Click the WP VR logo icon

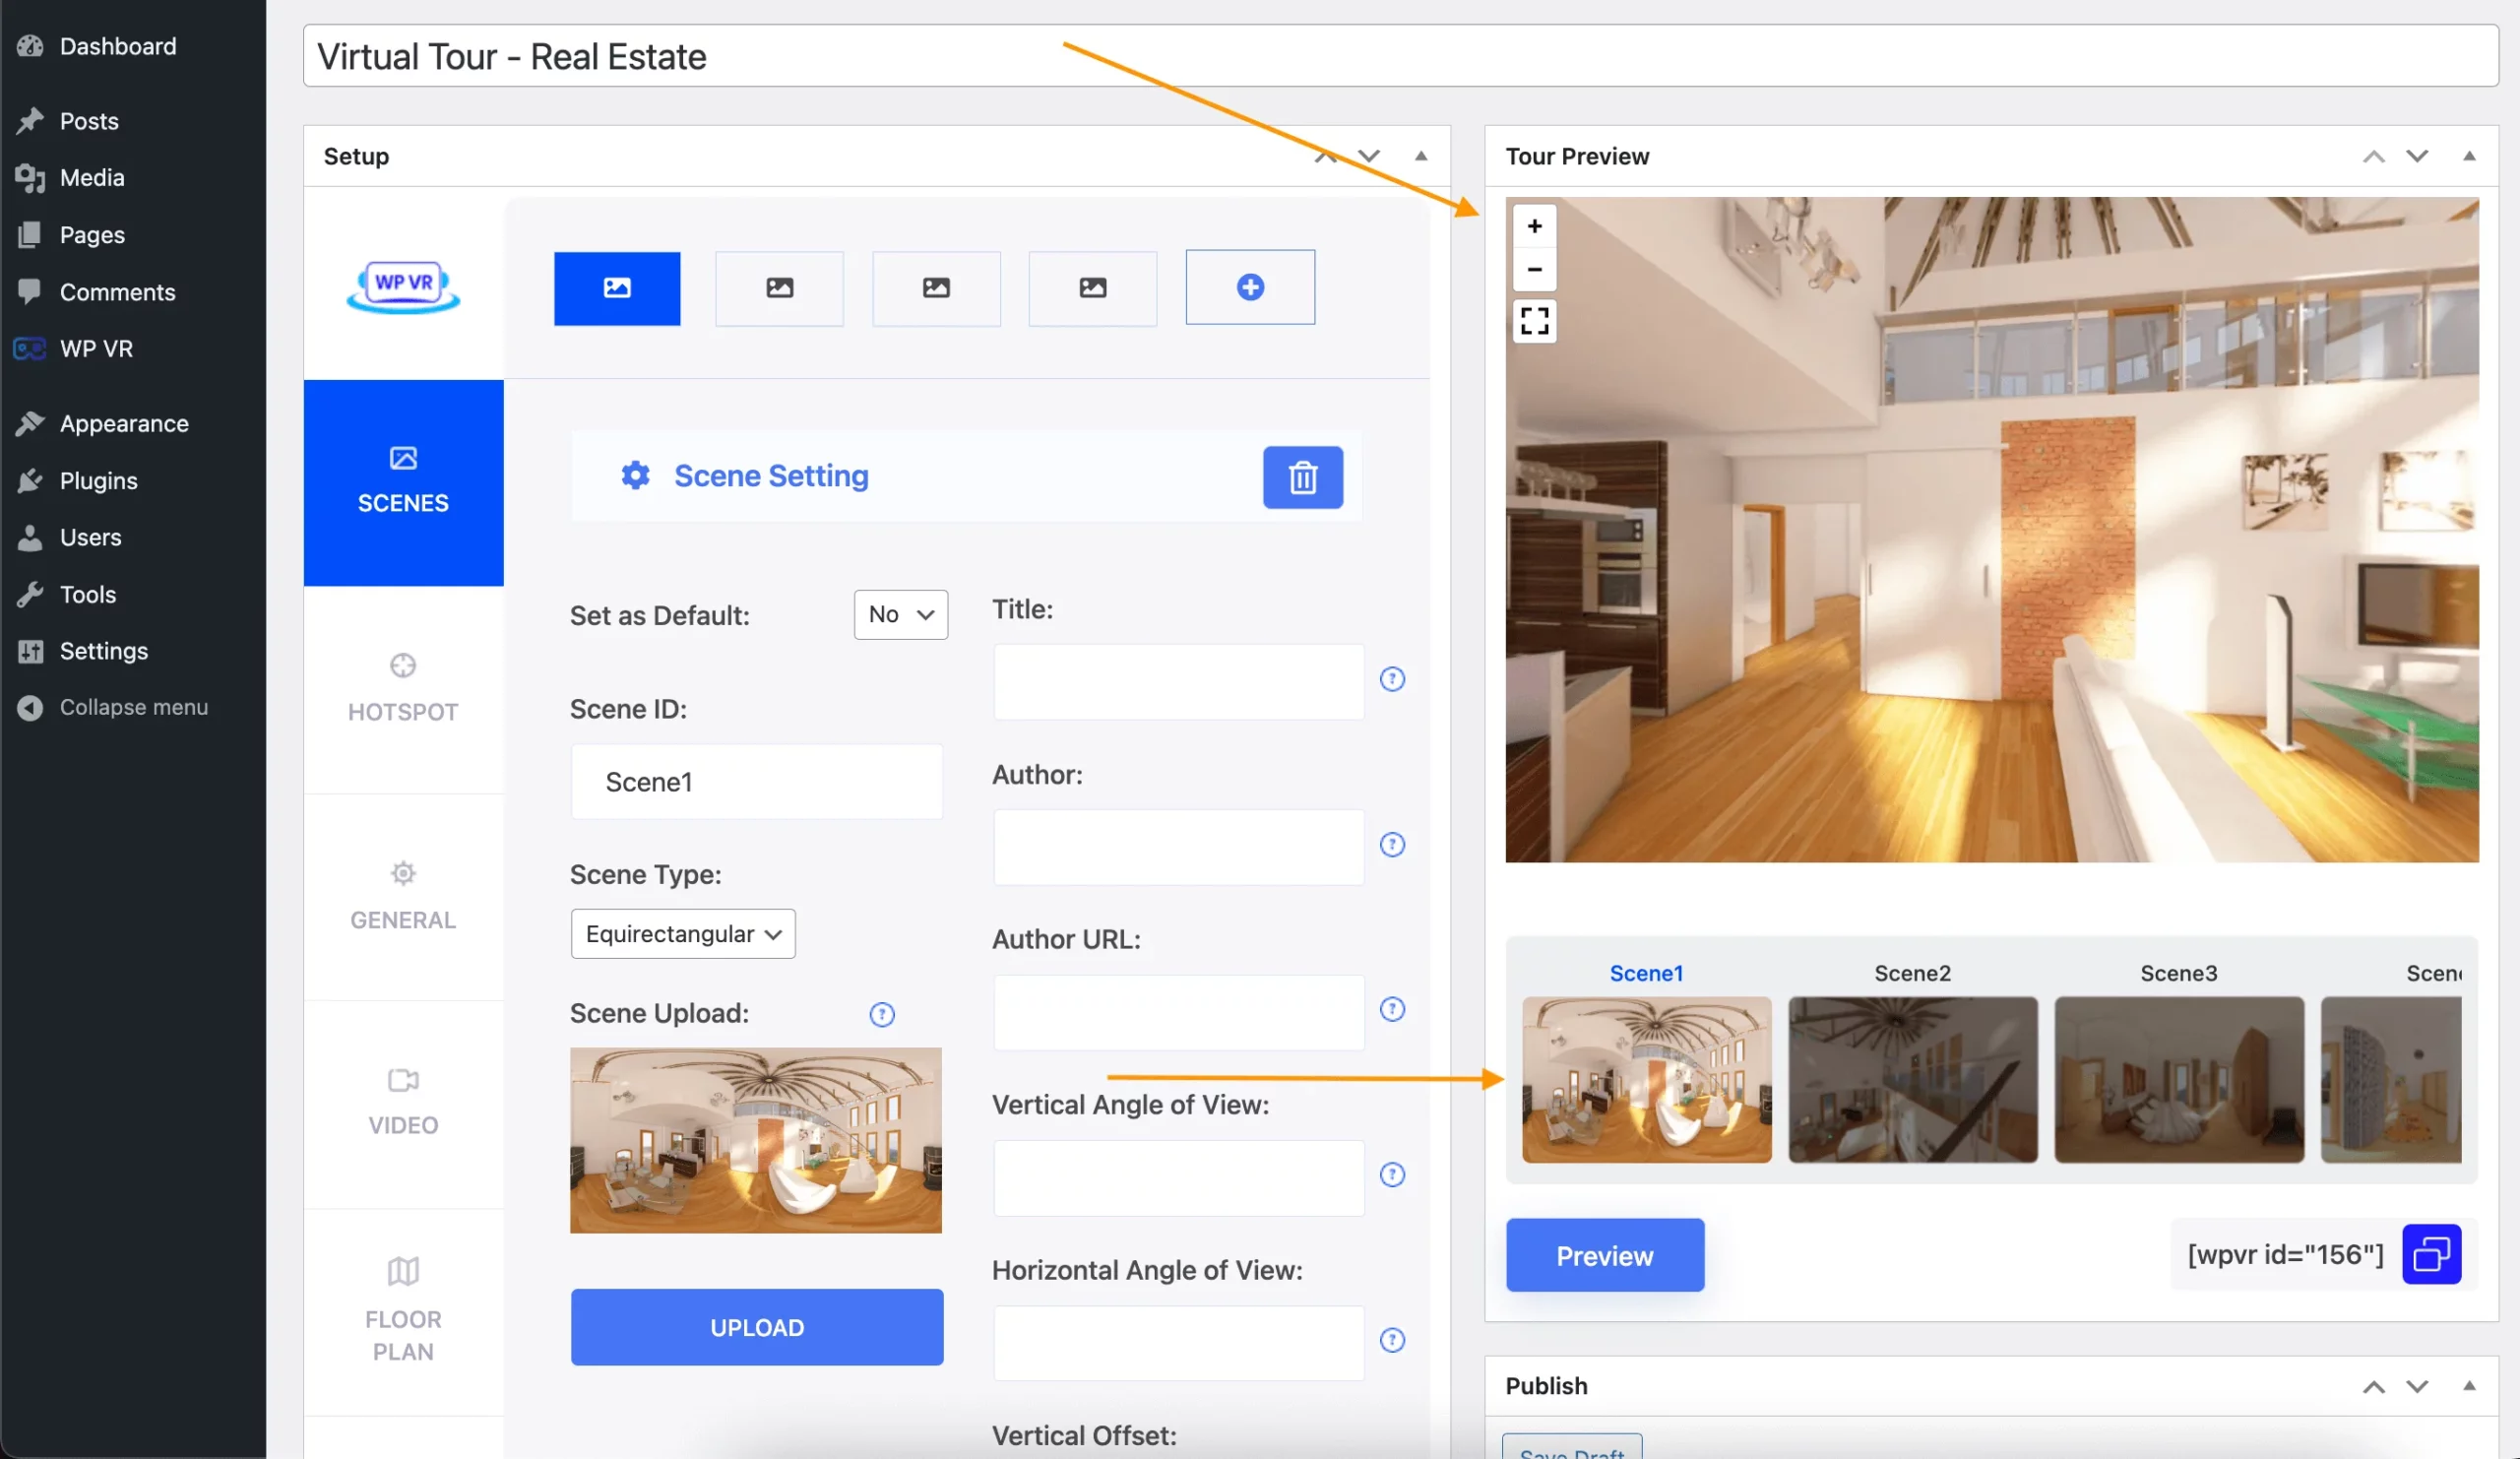403,284
